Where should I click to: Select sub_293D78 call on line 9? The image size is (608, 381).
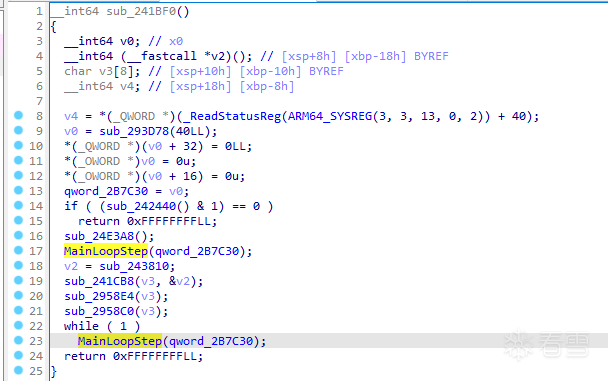pyautogui.click(x=134, y=131)
